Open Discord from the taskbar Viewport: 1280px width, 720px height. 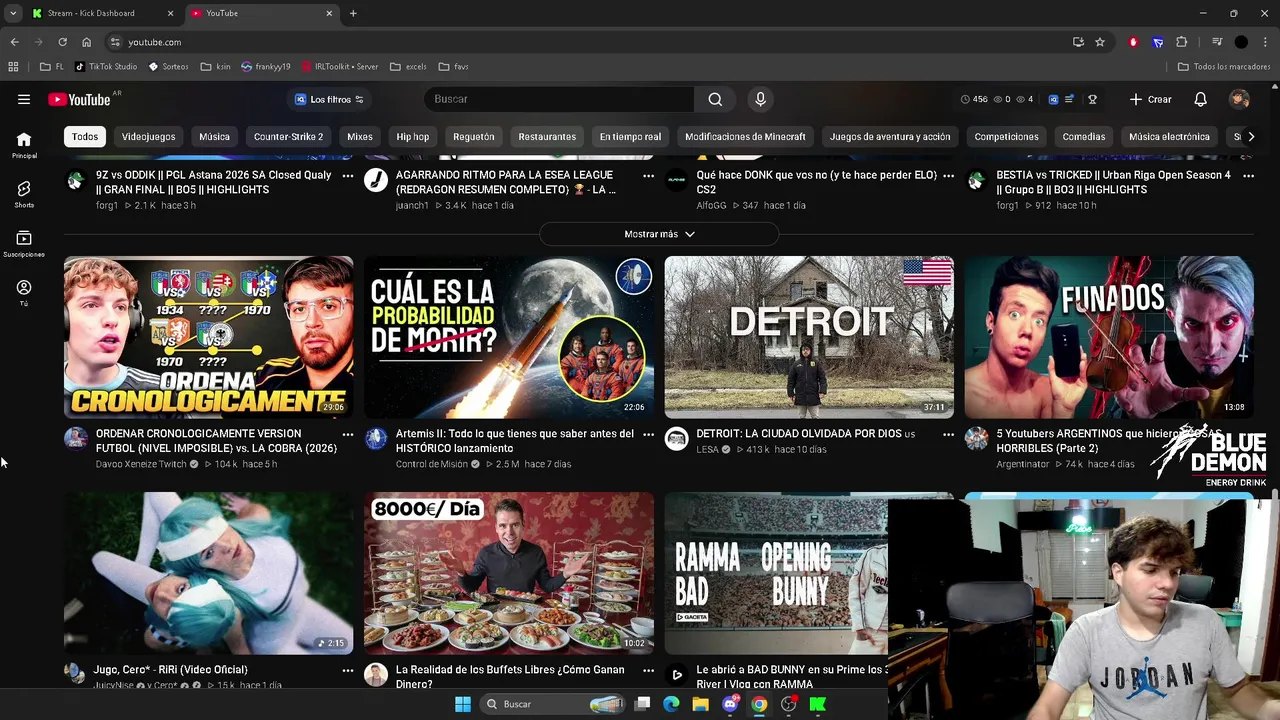coord(730,704)
